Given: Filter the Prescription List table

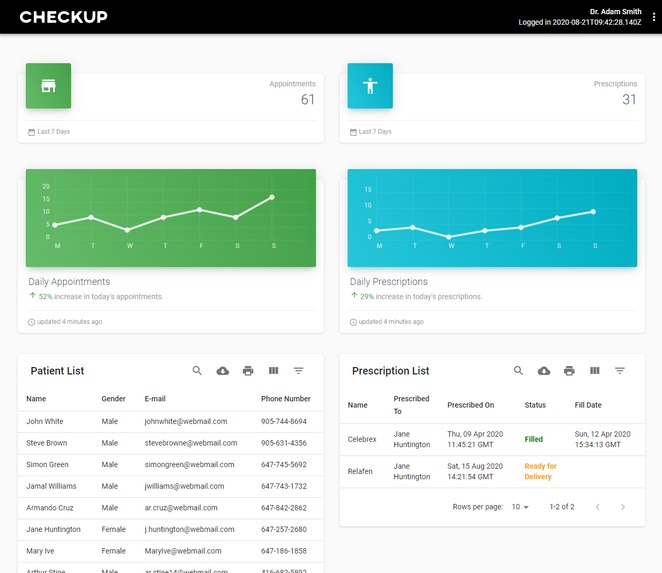Looking at the screenshot, I should (x=620, y=371).
